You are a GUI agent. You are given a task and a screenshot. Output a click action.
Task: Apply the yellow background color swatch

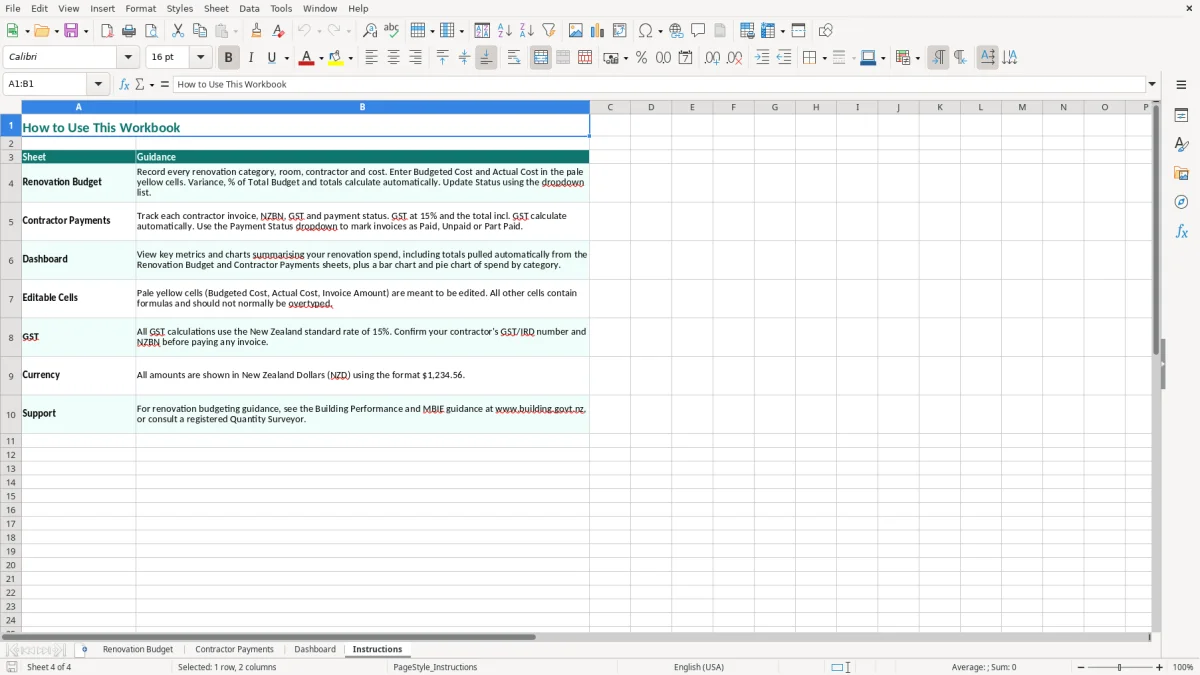pyautogui.click(x=336, y=58)
